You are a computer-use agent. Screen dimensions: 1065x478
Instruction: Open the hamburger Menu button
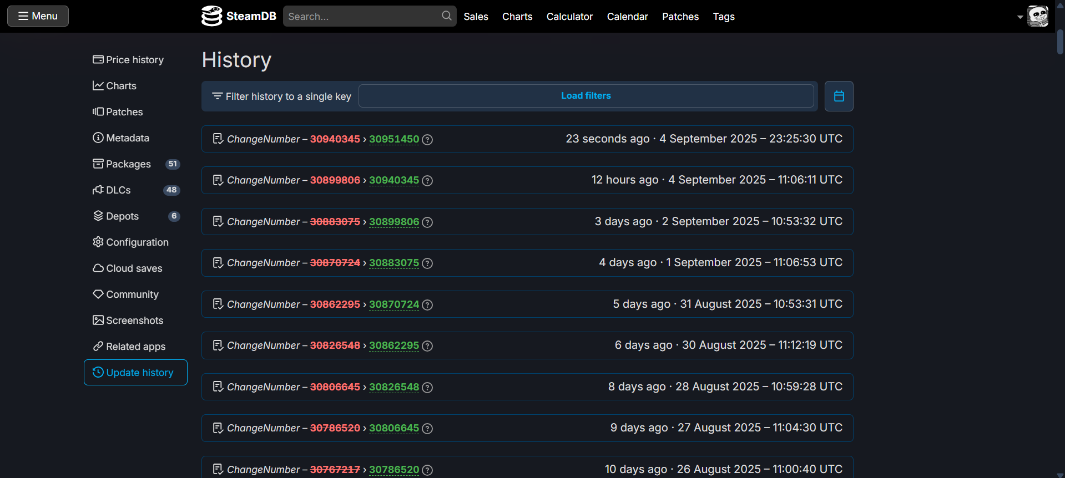tap(38, 16)
